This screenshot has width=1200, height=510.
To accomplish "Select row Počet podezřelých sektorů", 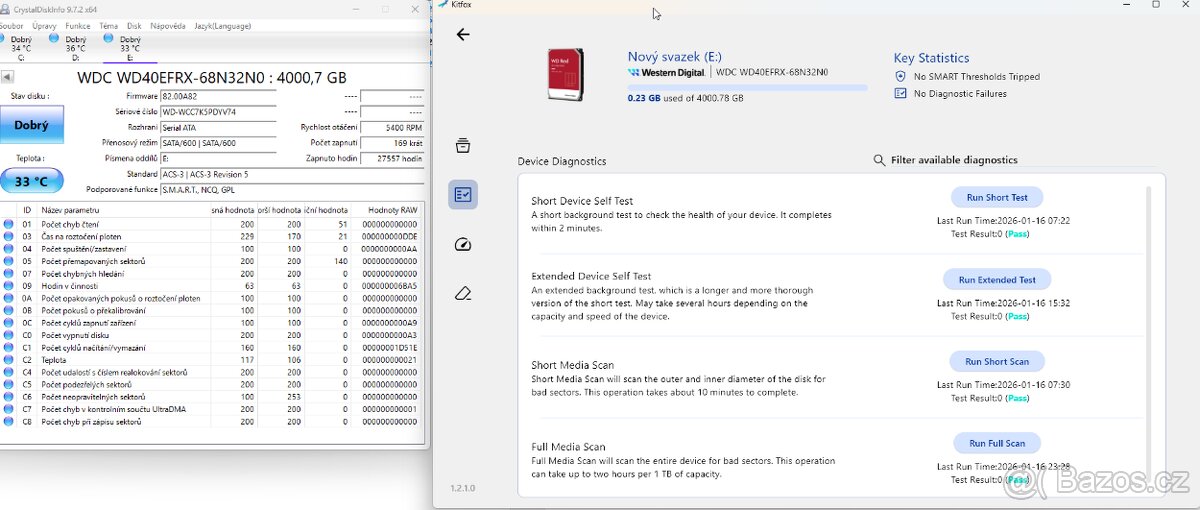I will click(211, 385).
